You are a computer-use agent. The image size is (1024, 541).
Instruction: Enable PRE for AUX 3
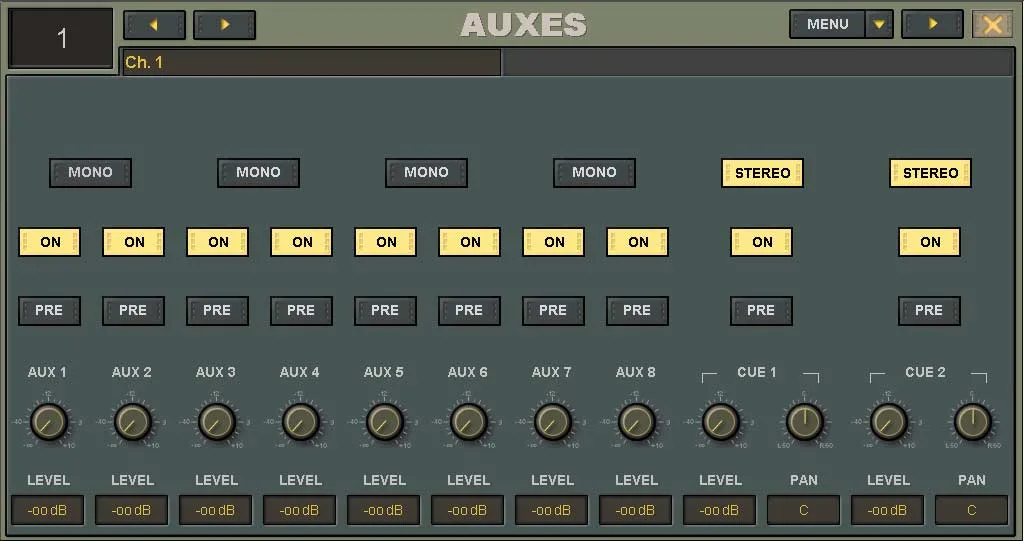click(x=217, y=310)
